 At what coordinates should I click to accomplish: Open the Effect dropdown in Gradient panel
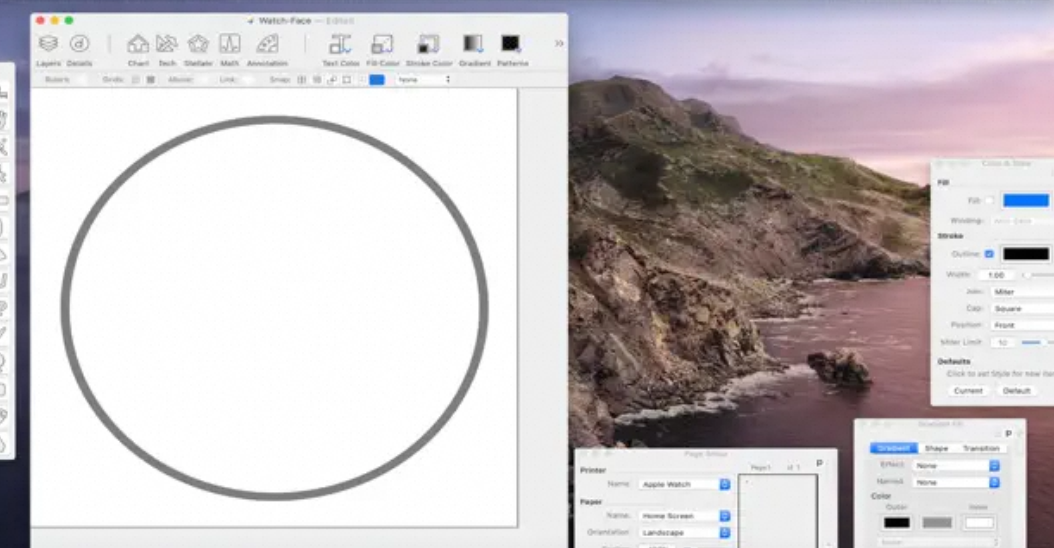[x=957, y=465]
